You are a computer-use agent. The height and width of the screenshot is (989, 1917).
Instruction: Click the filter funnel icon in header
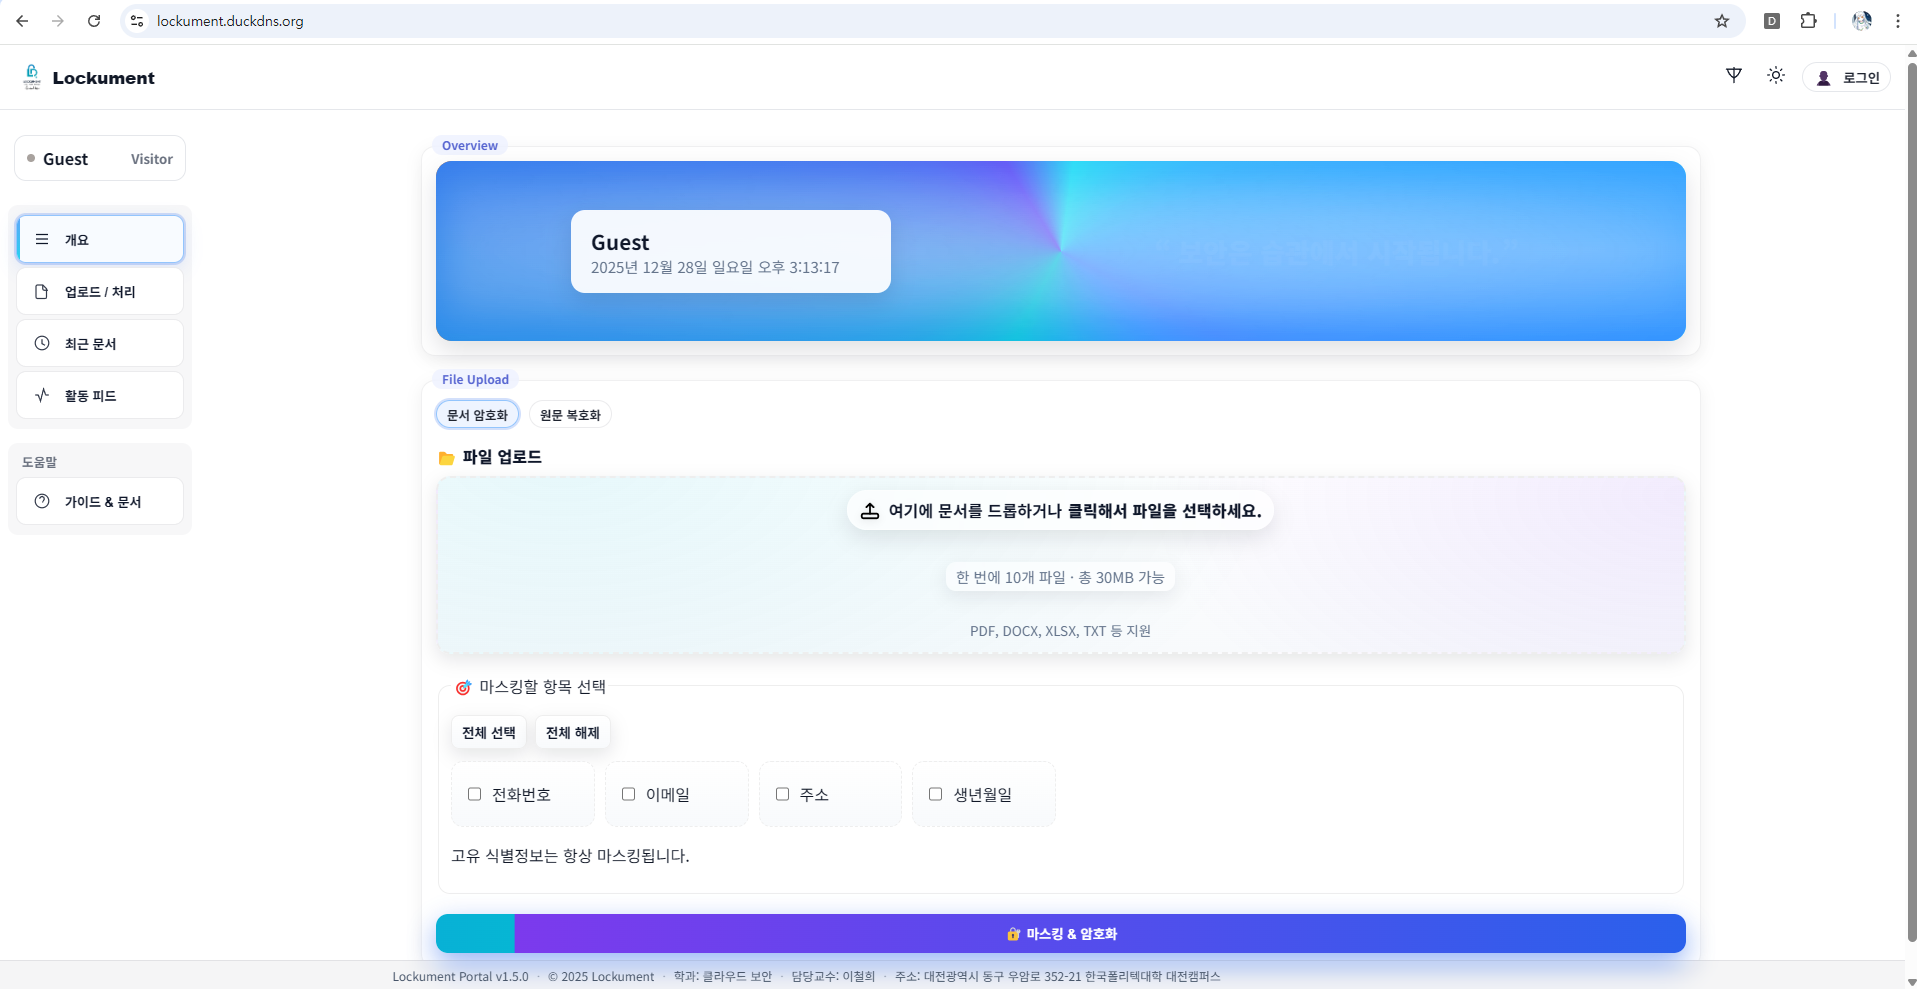(x=1734, y=76)
